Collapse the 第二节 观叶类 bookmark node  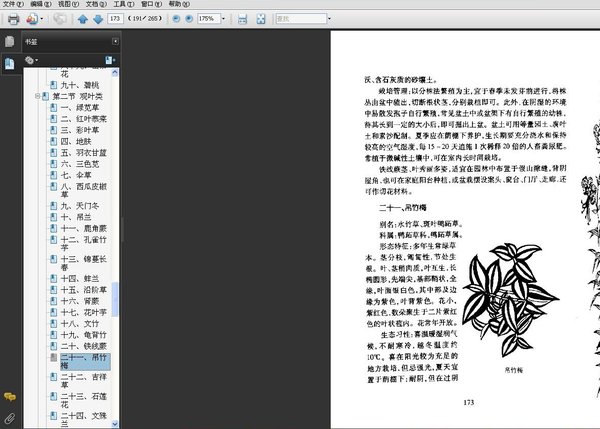[x=38, y=96]
